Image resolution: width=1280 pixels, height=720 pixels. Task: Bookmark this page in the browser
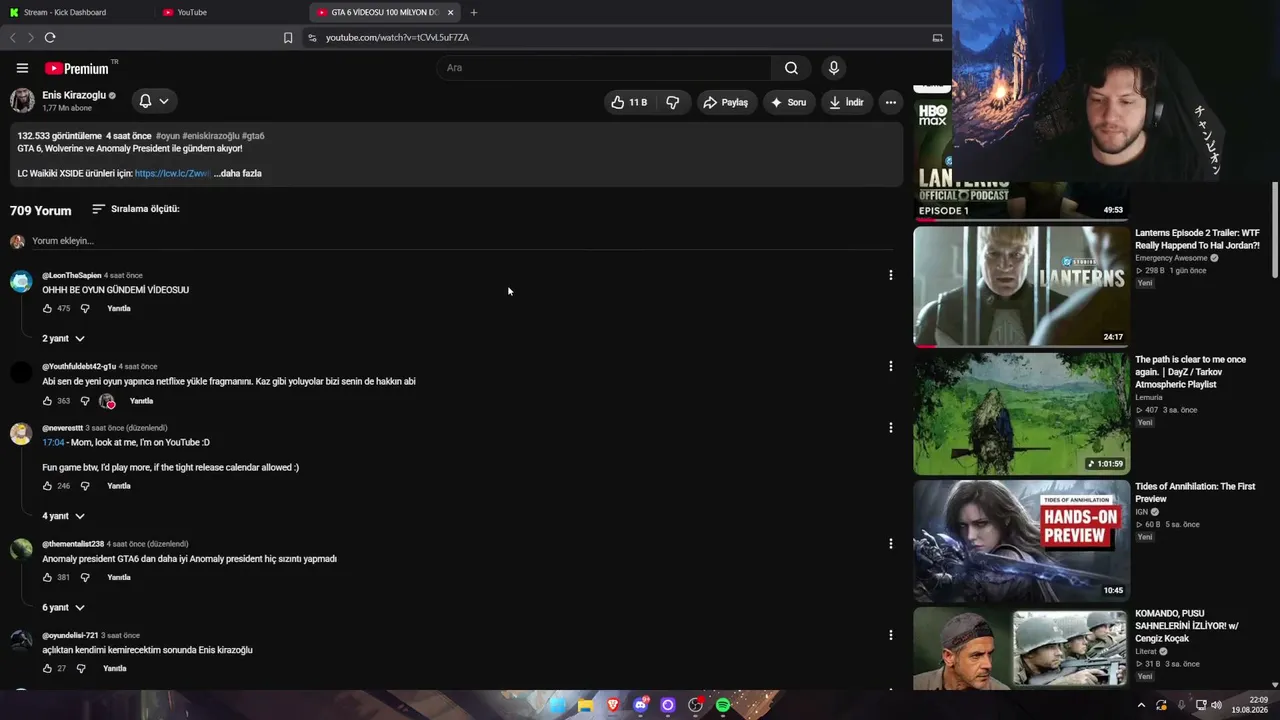(x=288, y=38)
